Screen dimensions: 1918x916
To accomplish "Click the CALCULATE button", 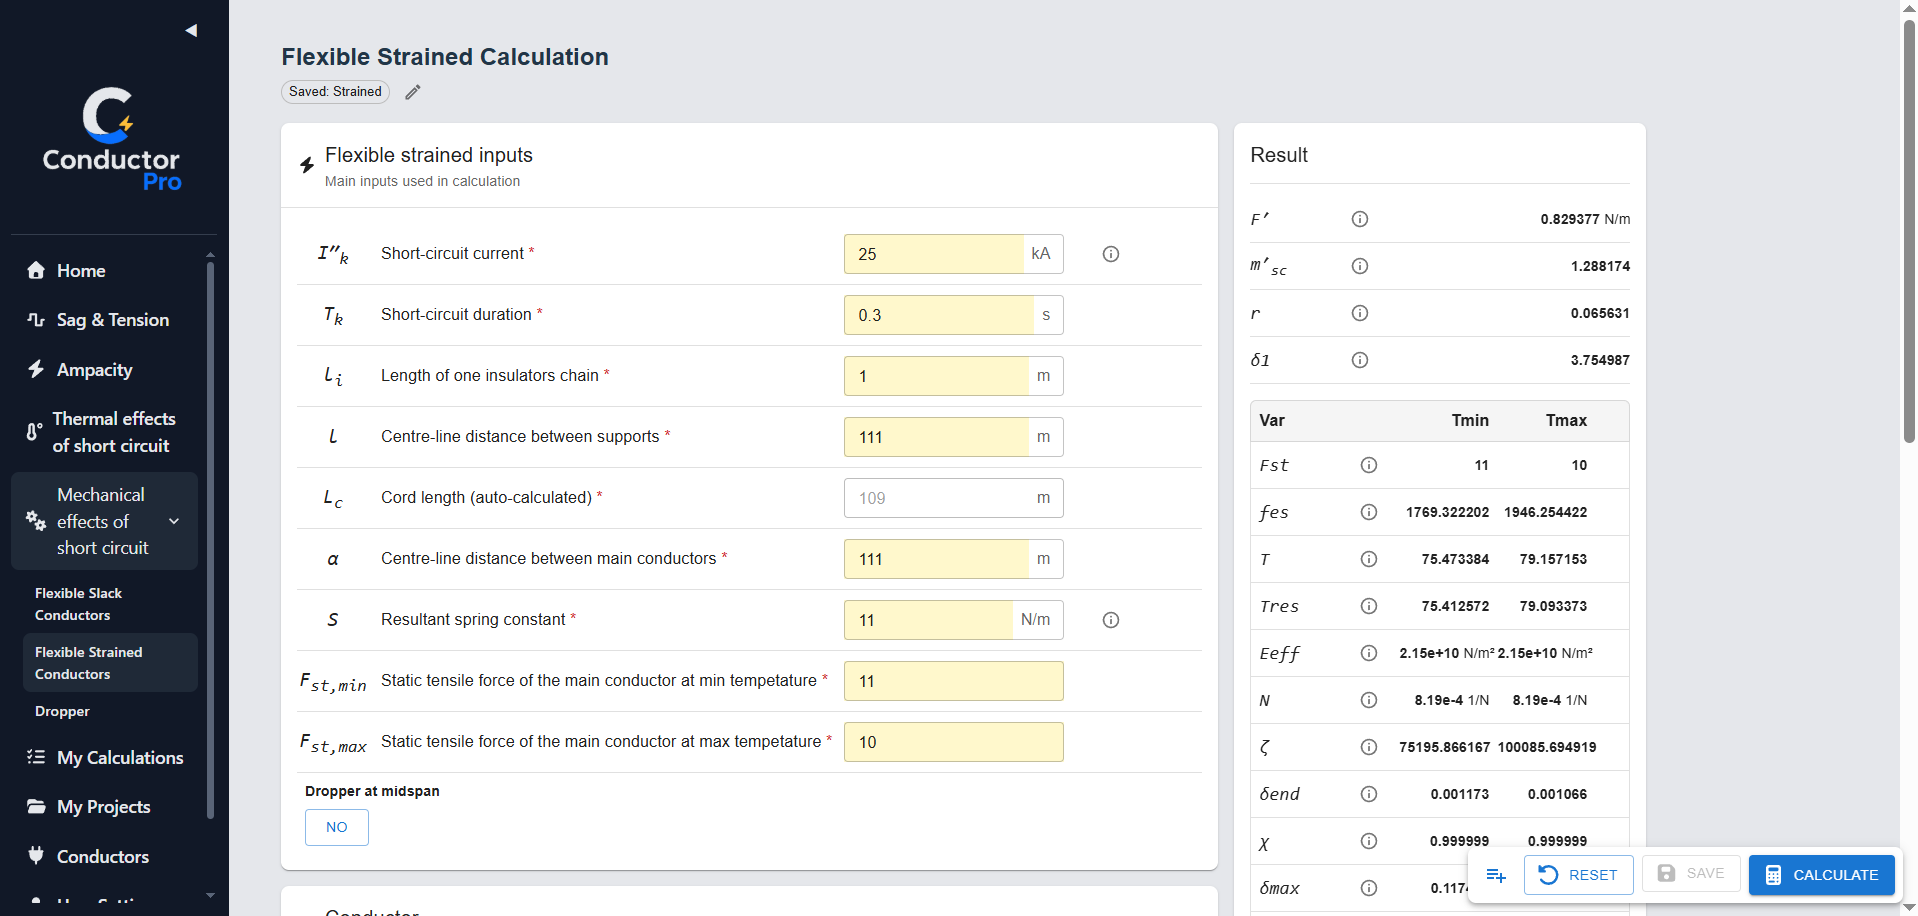I will (1821, 875).
